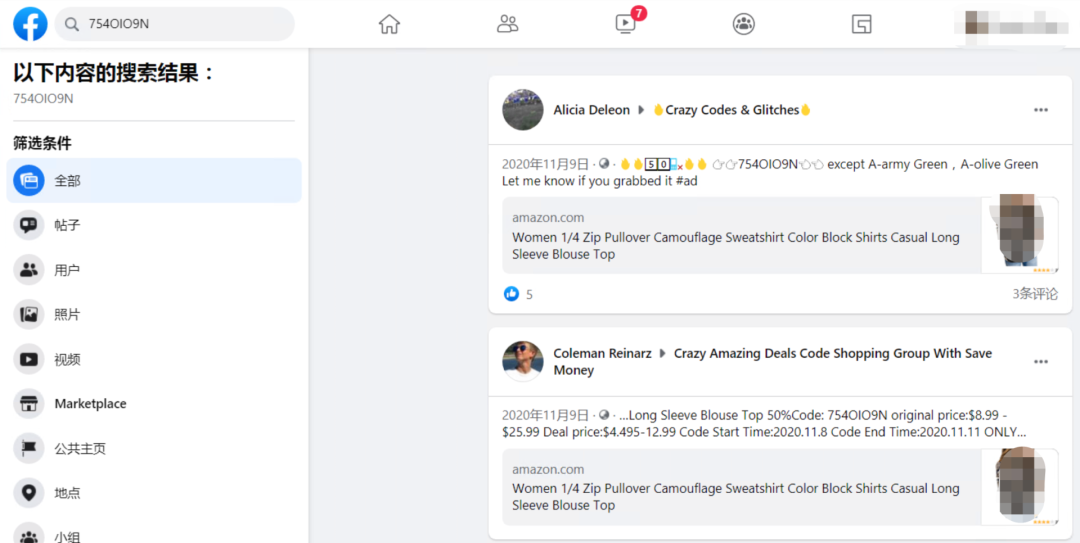This screenshot has width=1080, height=543.
Task: Click the search magnifier icon
Action: coord(72,24)
